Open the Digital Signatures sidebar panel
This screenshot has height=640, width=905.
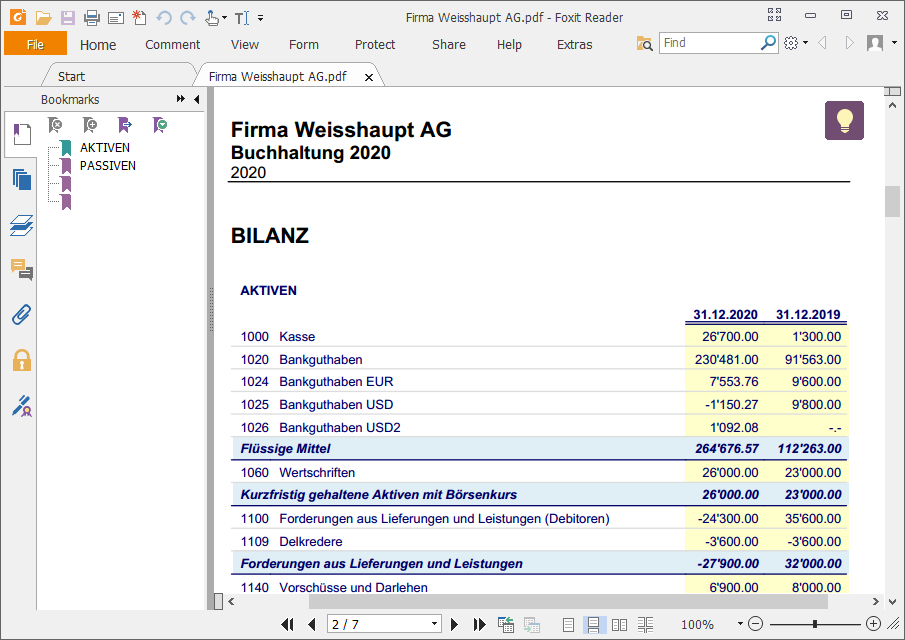(x=22, y=406)
